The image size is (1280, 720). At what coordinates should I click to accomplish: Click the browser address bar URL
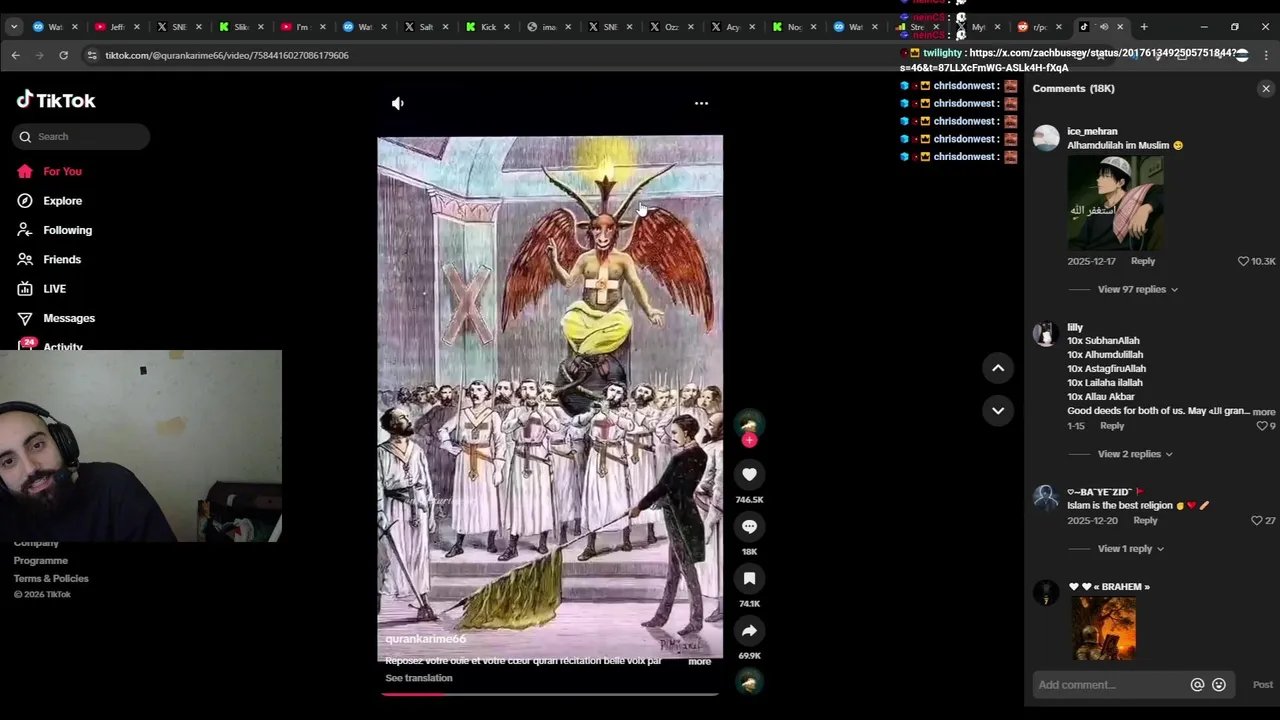[x=227, y=55]
